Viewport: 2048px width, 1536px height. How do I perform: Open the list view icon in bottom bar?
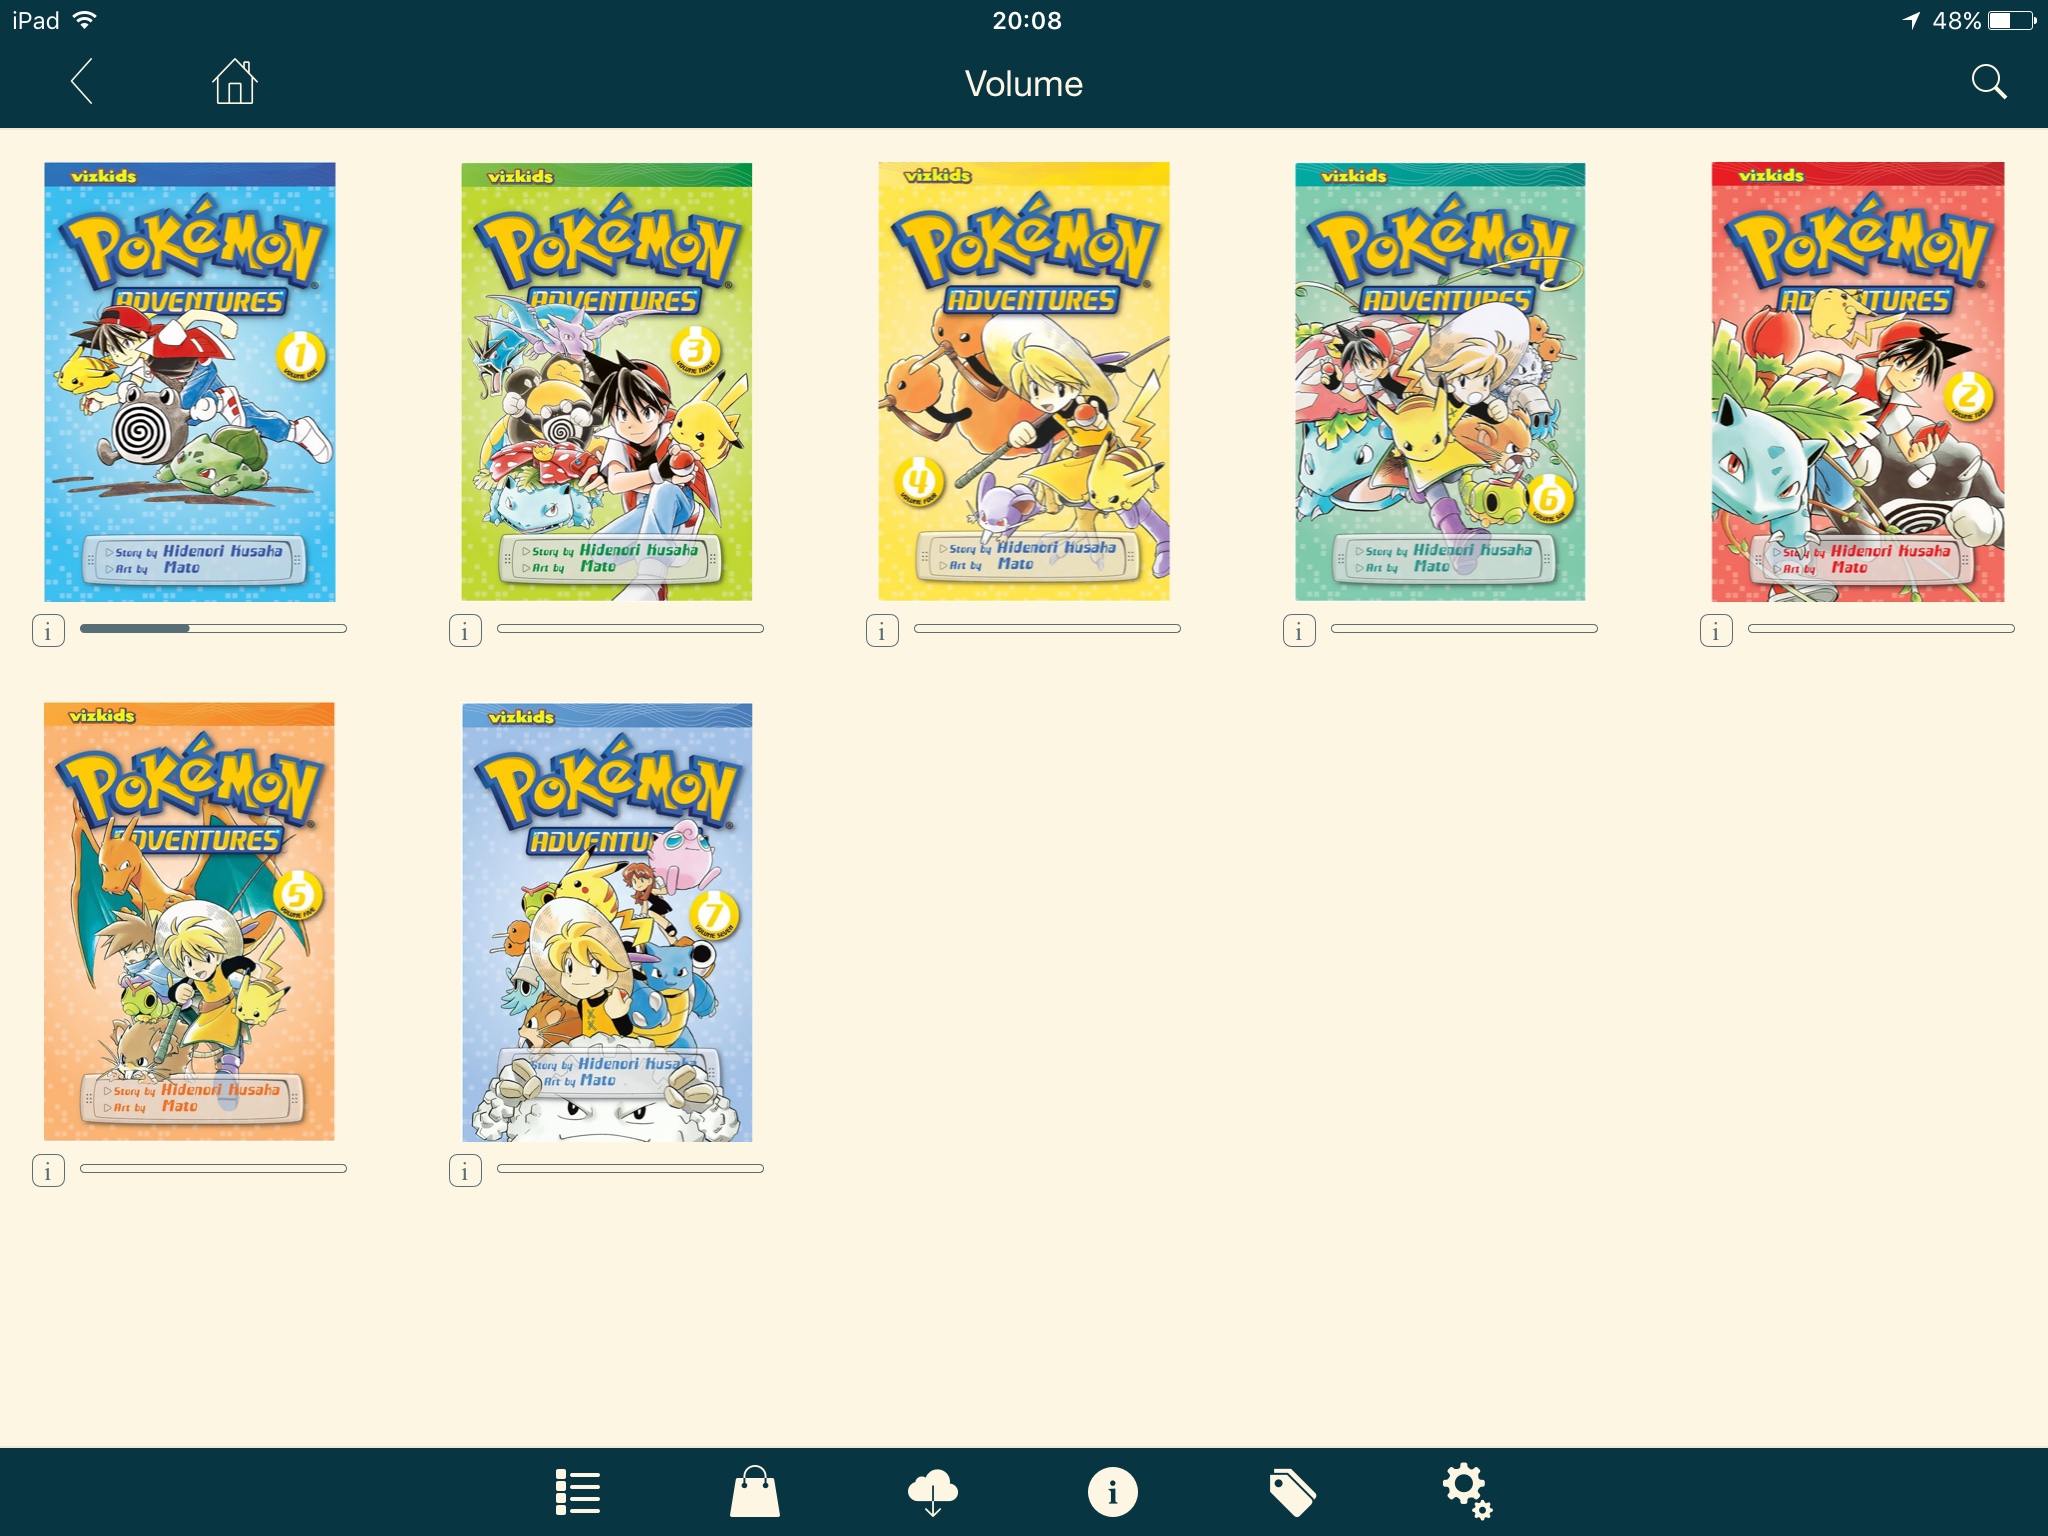click(x=578, y=1492)
